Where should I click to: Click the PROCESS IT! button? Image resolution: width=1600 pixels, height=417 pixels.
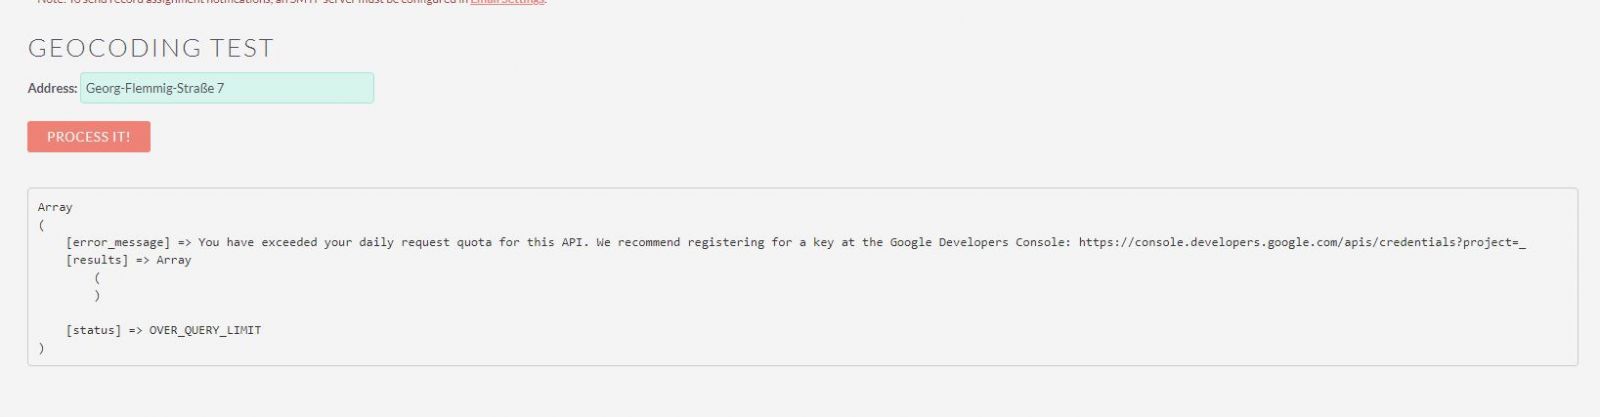(x=89, y=137)
